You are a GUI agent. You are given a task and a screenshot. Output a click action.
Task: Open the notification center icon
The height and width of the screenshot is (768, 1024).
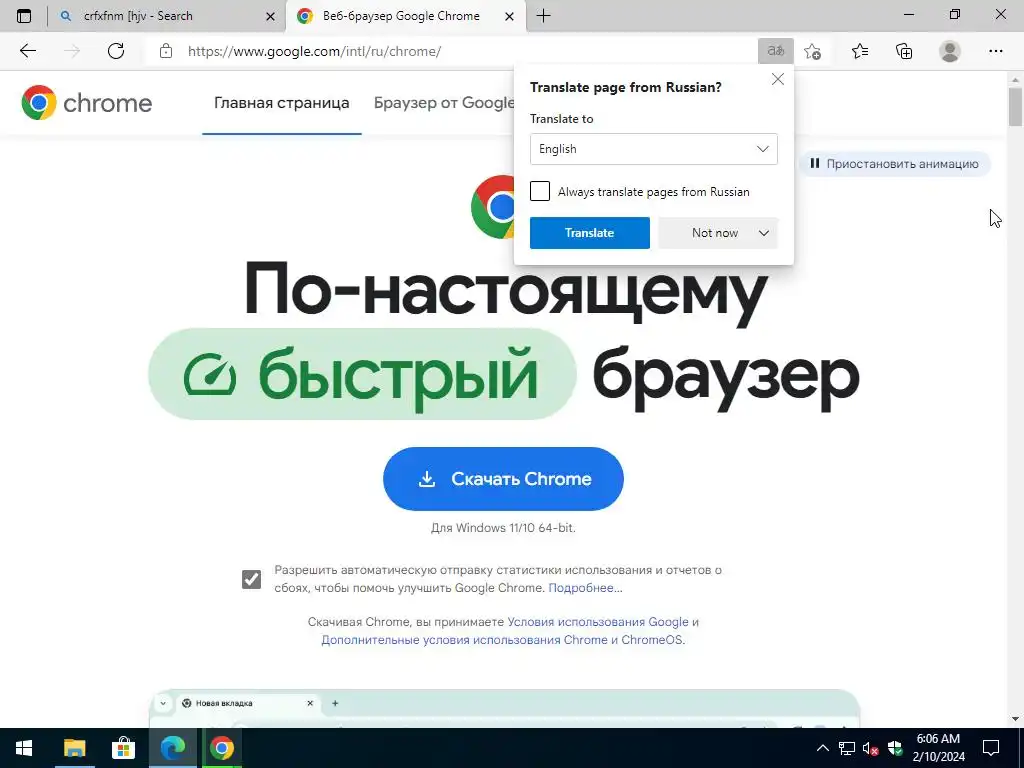coord(991,748)
